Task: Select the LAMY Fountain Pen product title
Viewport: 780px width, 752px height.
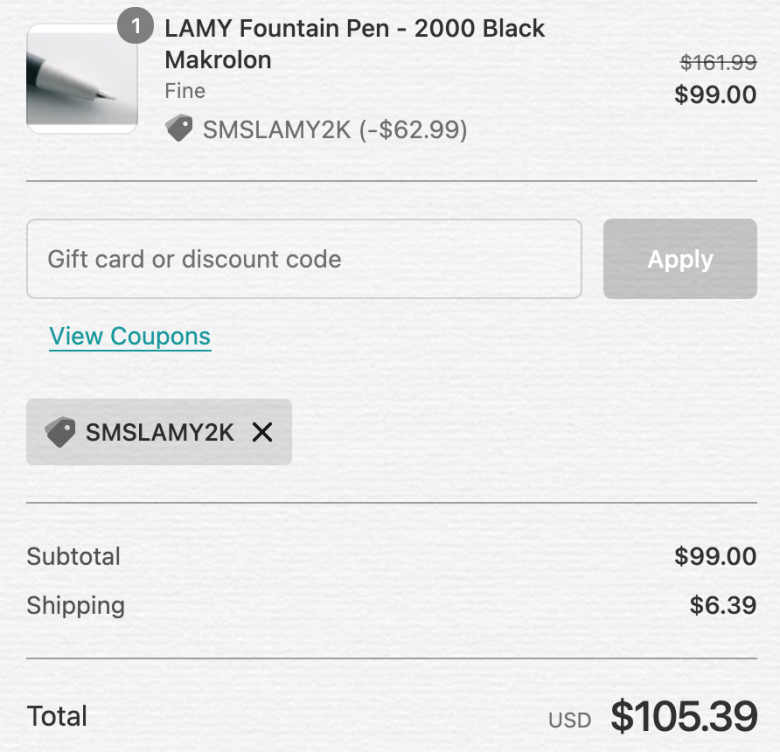Action: 355,44
